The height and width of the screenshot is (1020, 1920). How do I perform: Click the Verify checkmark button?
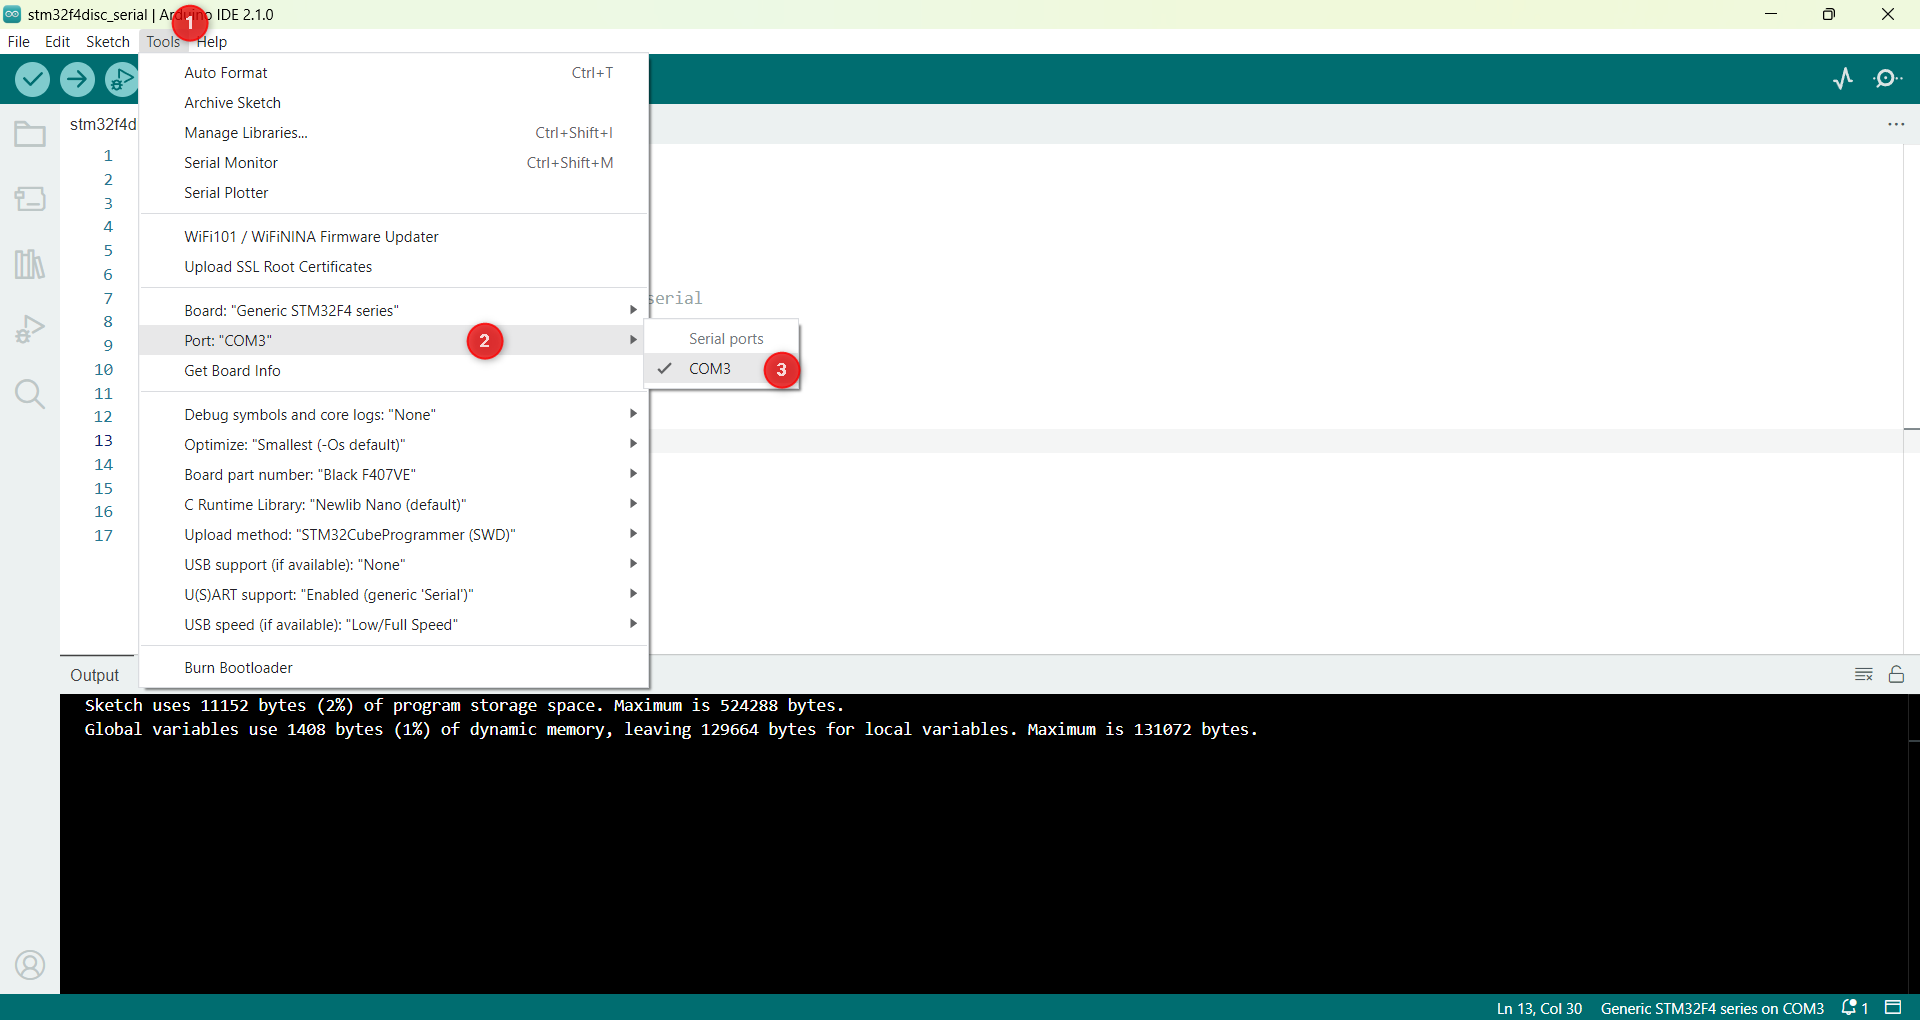32,79
